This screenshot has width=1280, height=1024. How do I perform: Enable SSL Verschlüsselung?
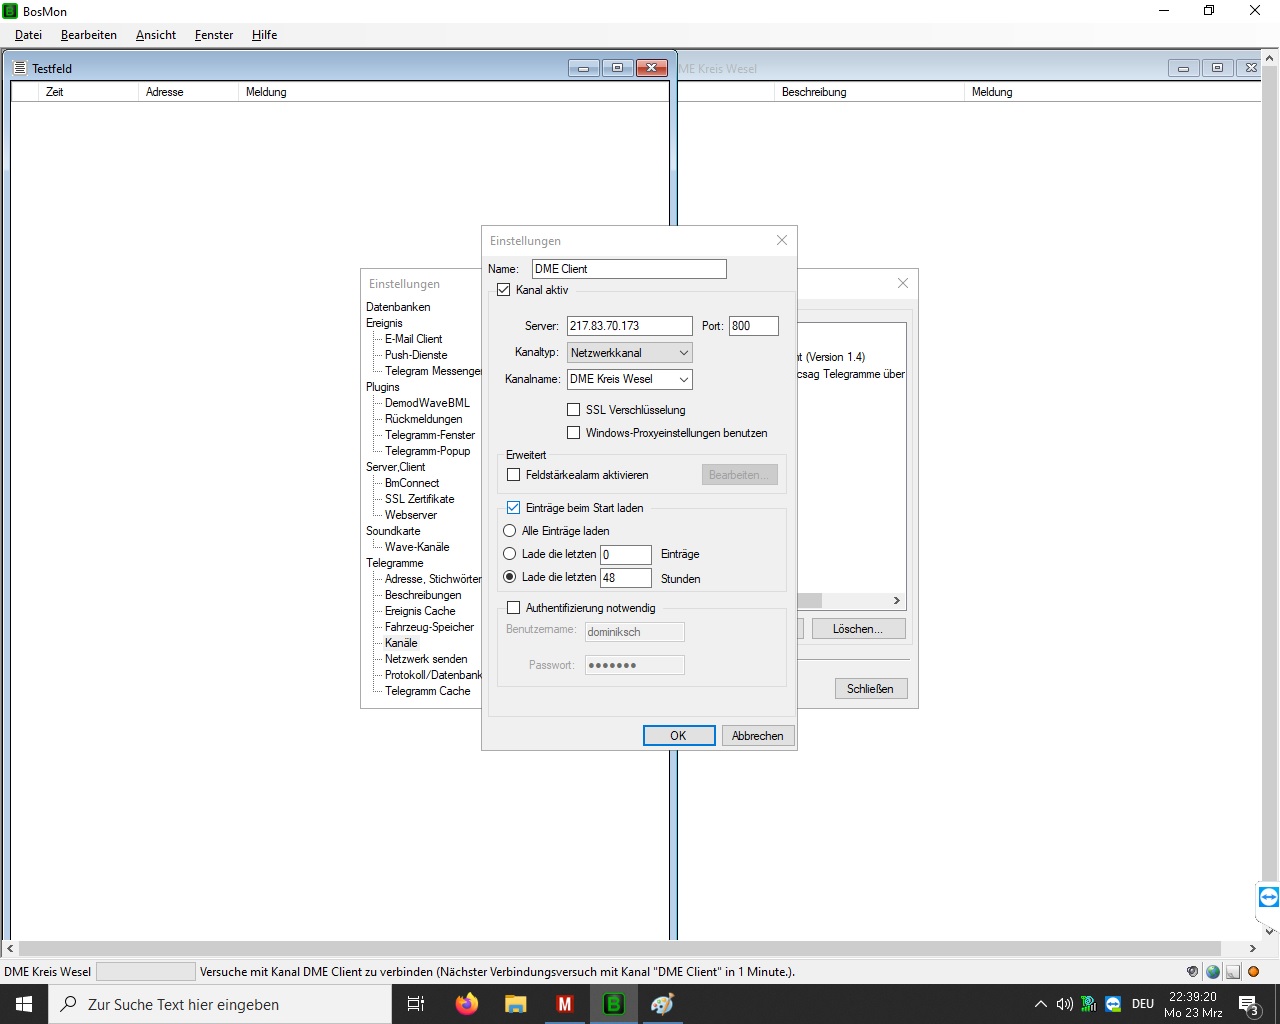click(x=573, y=410)
